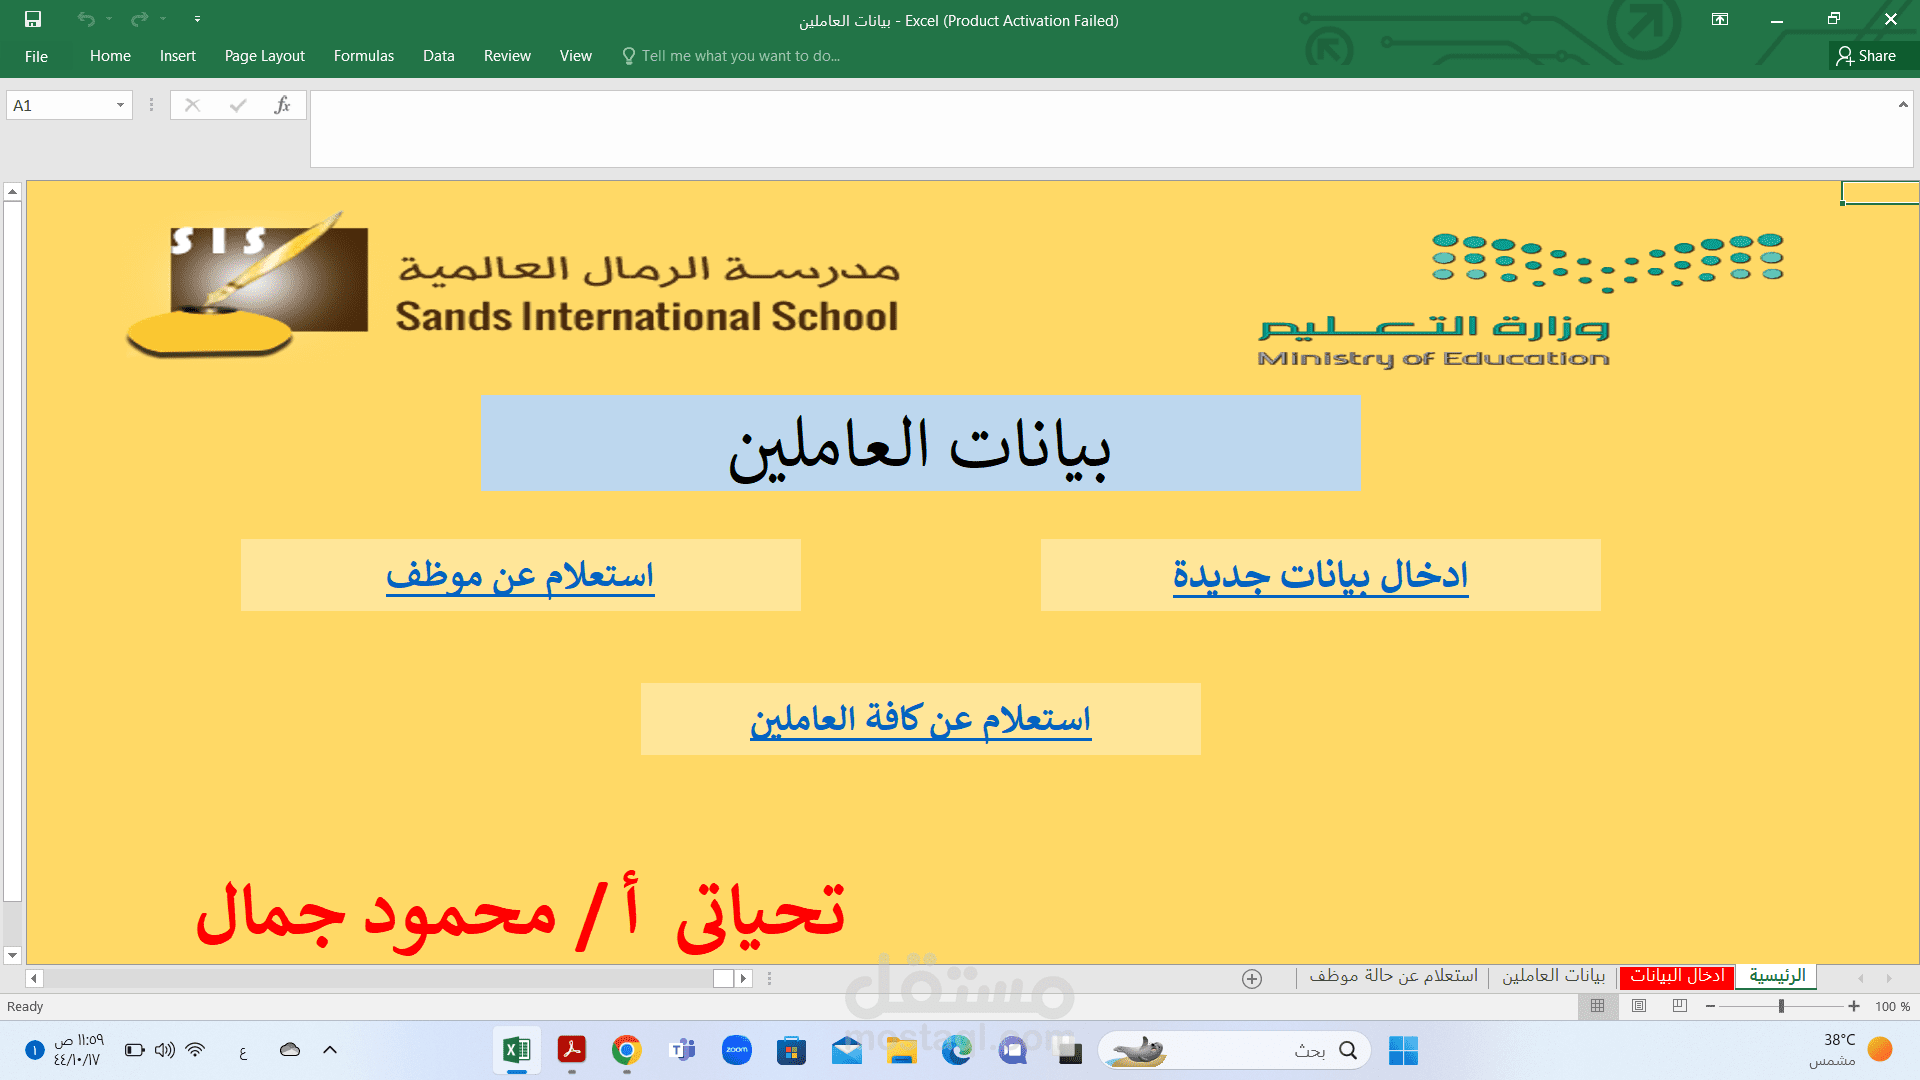
Task: Click the Cancel X icon in formula bar
Action: point(193,105)
